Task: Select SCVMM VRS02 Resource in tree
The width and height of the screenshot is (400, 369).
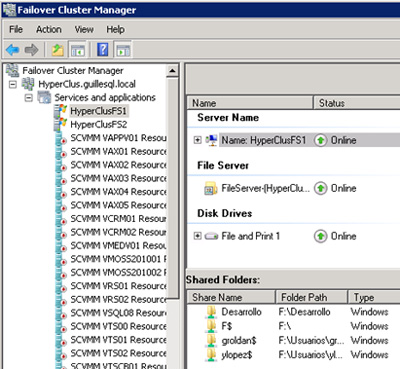Action: click(x=118, y=299)
